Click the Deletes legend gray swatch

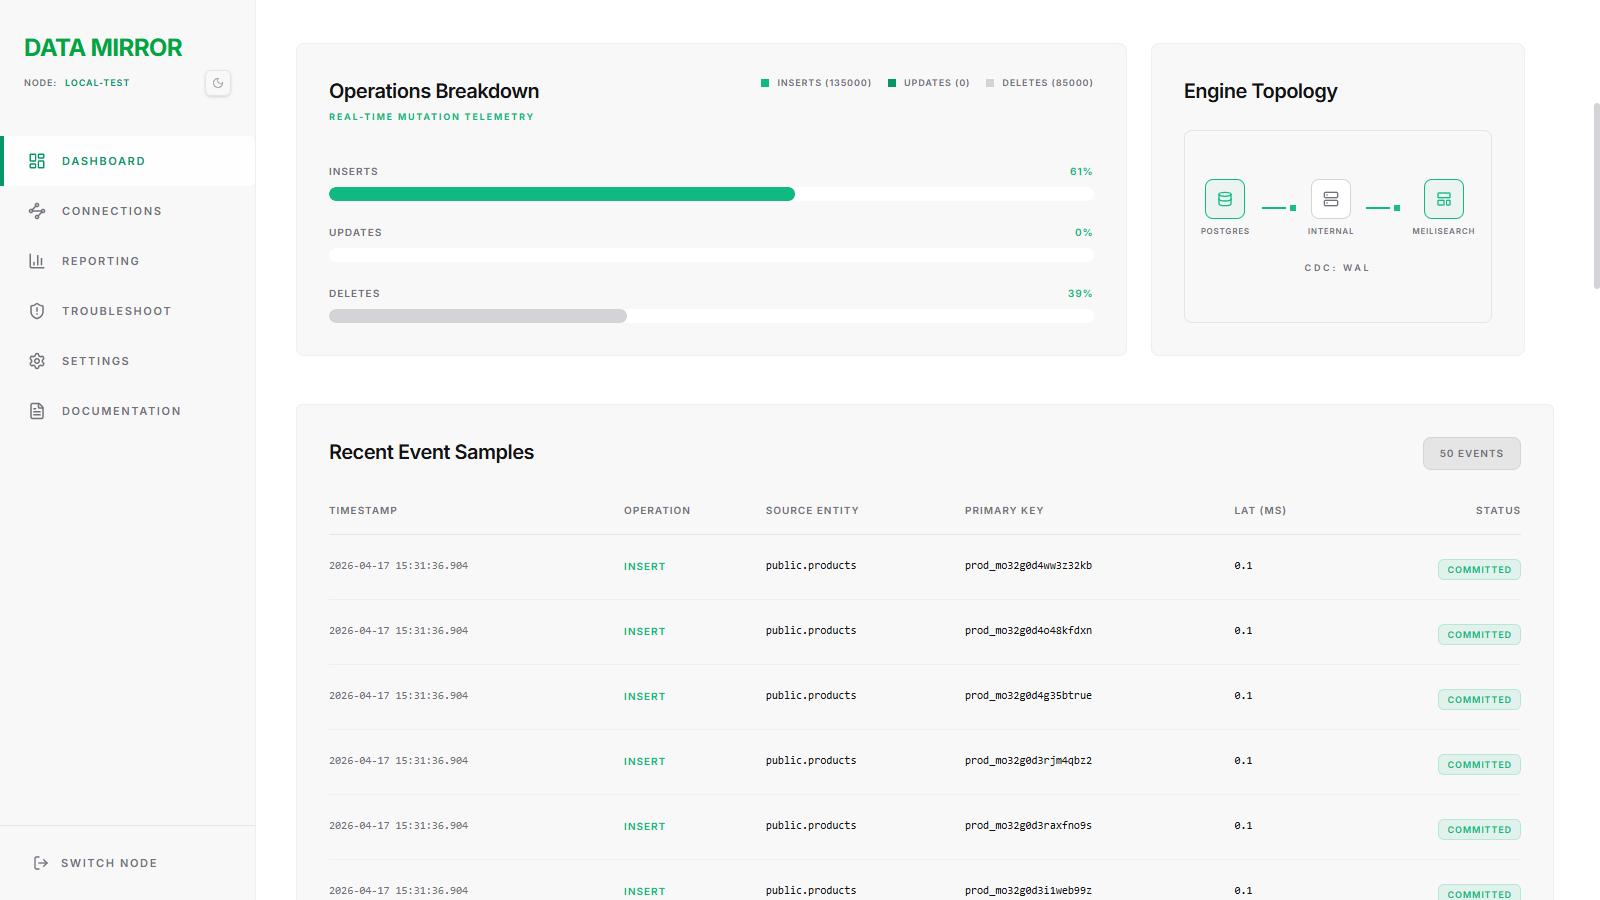(x=990, y=83)
